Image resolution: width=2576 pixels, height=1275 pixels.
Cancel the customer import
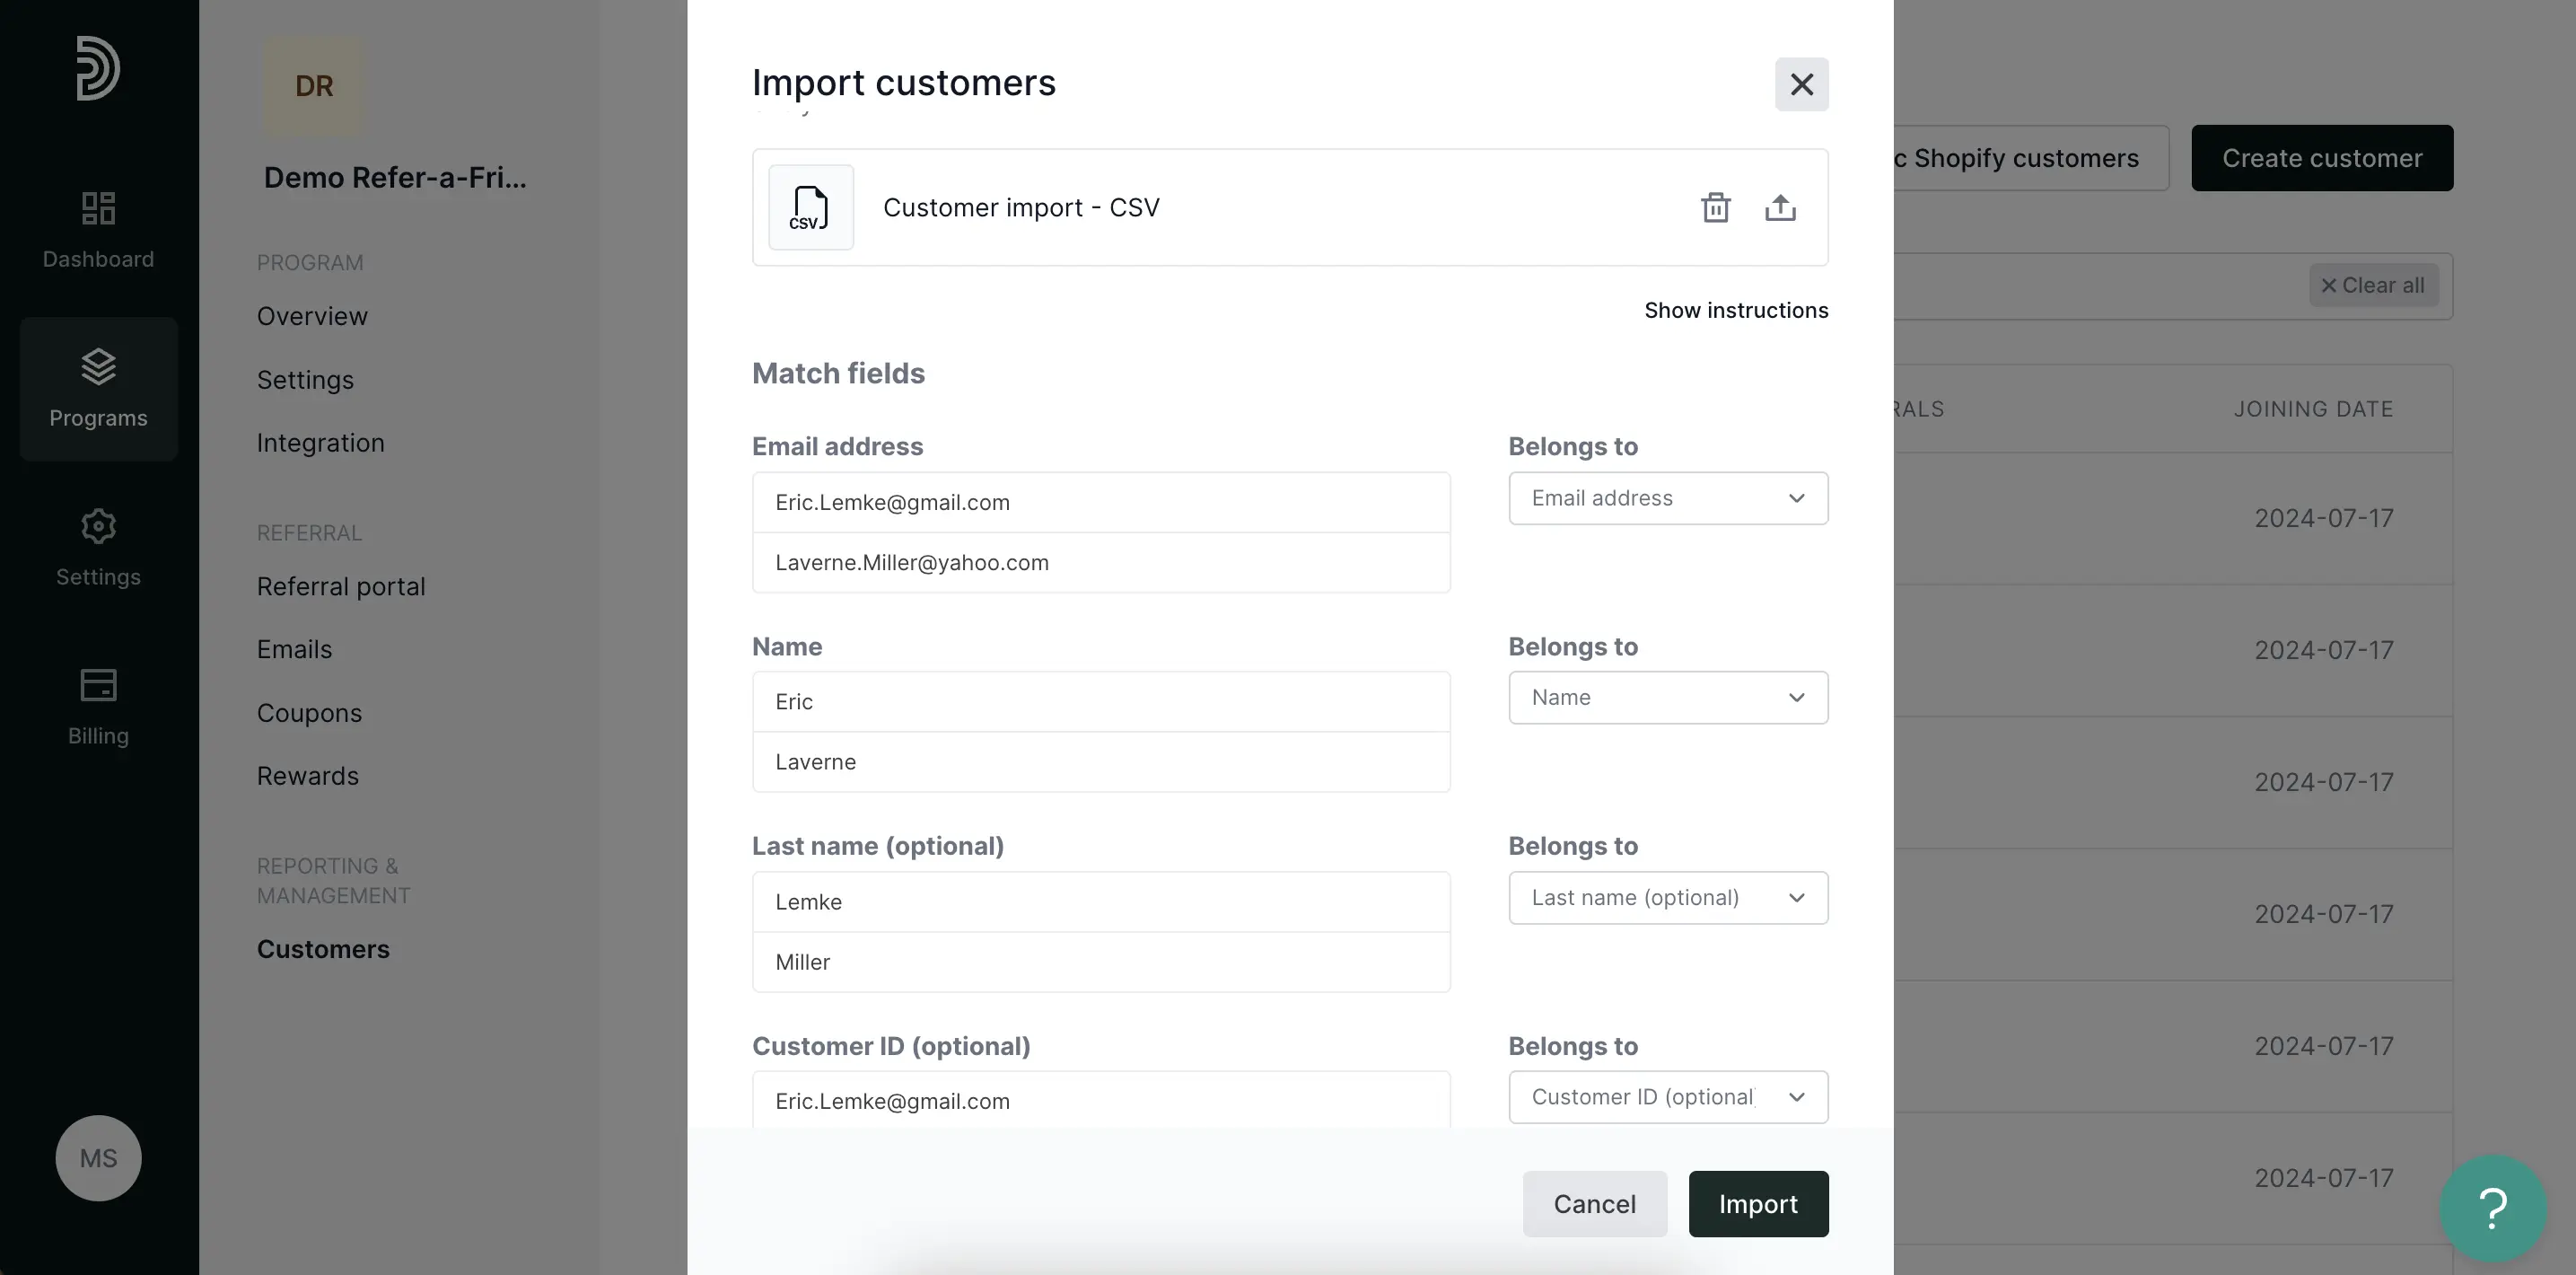pyautogui.click(x=1594, y=1203)
